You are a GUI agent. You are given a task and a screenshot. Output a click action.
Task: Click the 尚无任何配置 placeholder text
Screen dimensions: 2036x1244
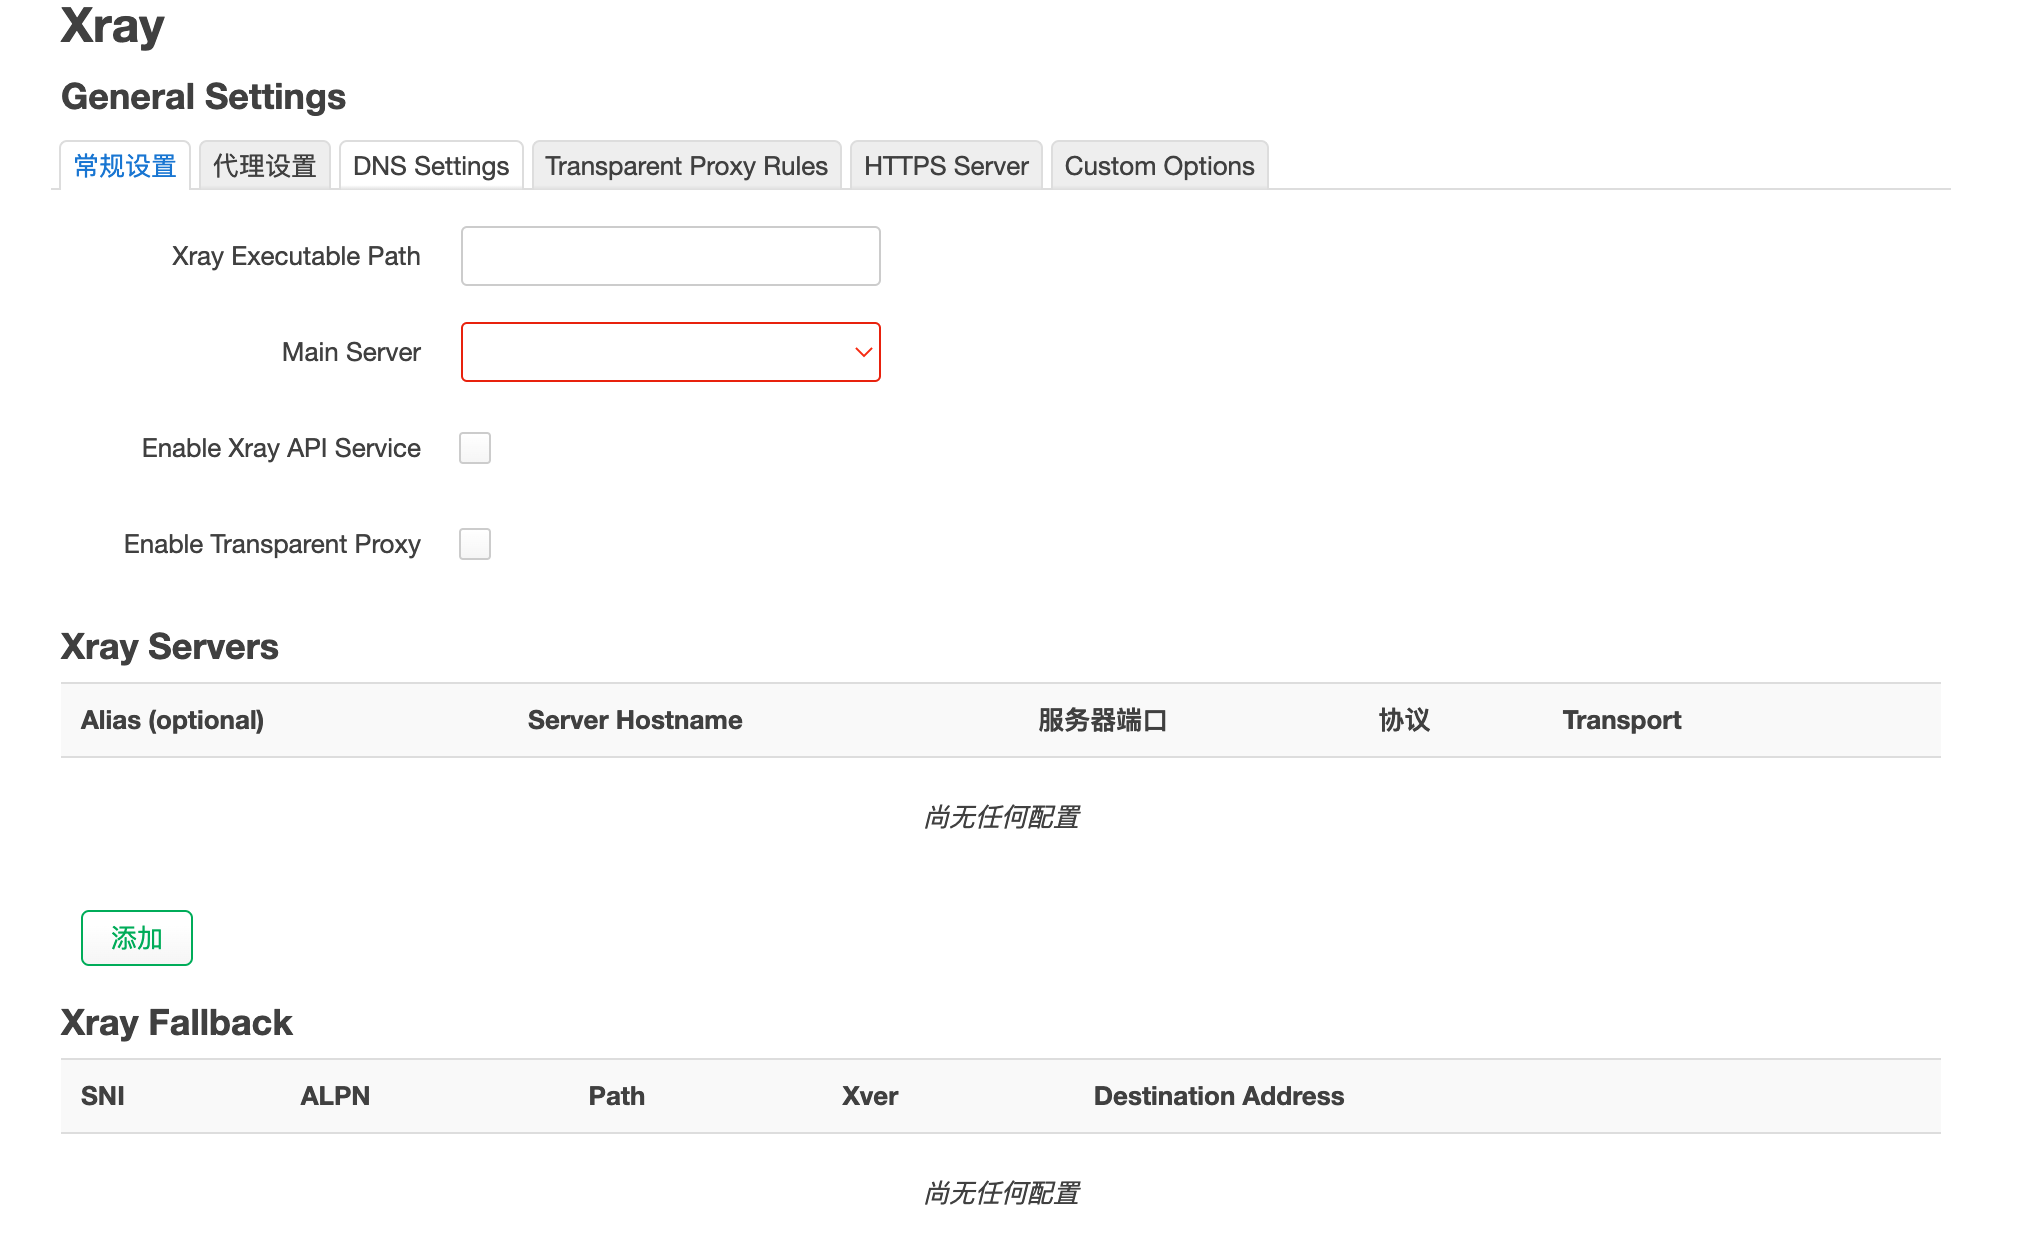point(1001,817)
